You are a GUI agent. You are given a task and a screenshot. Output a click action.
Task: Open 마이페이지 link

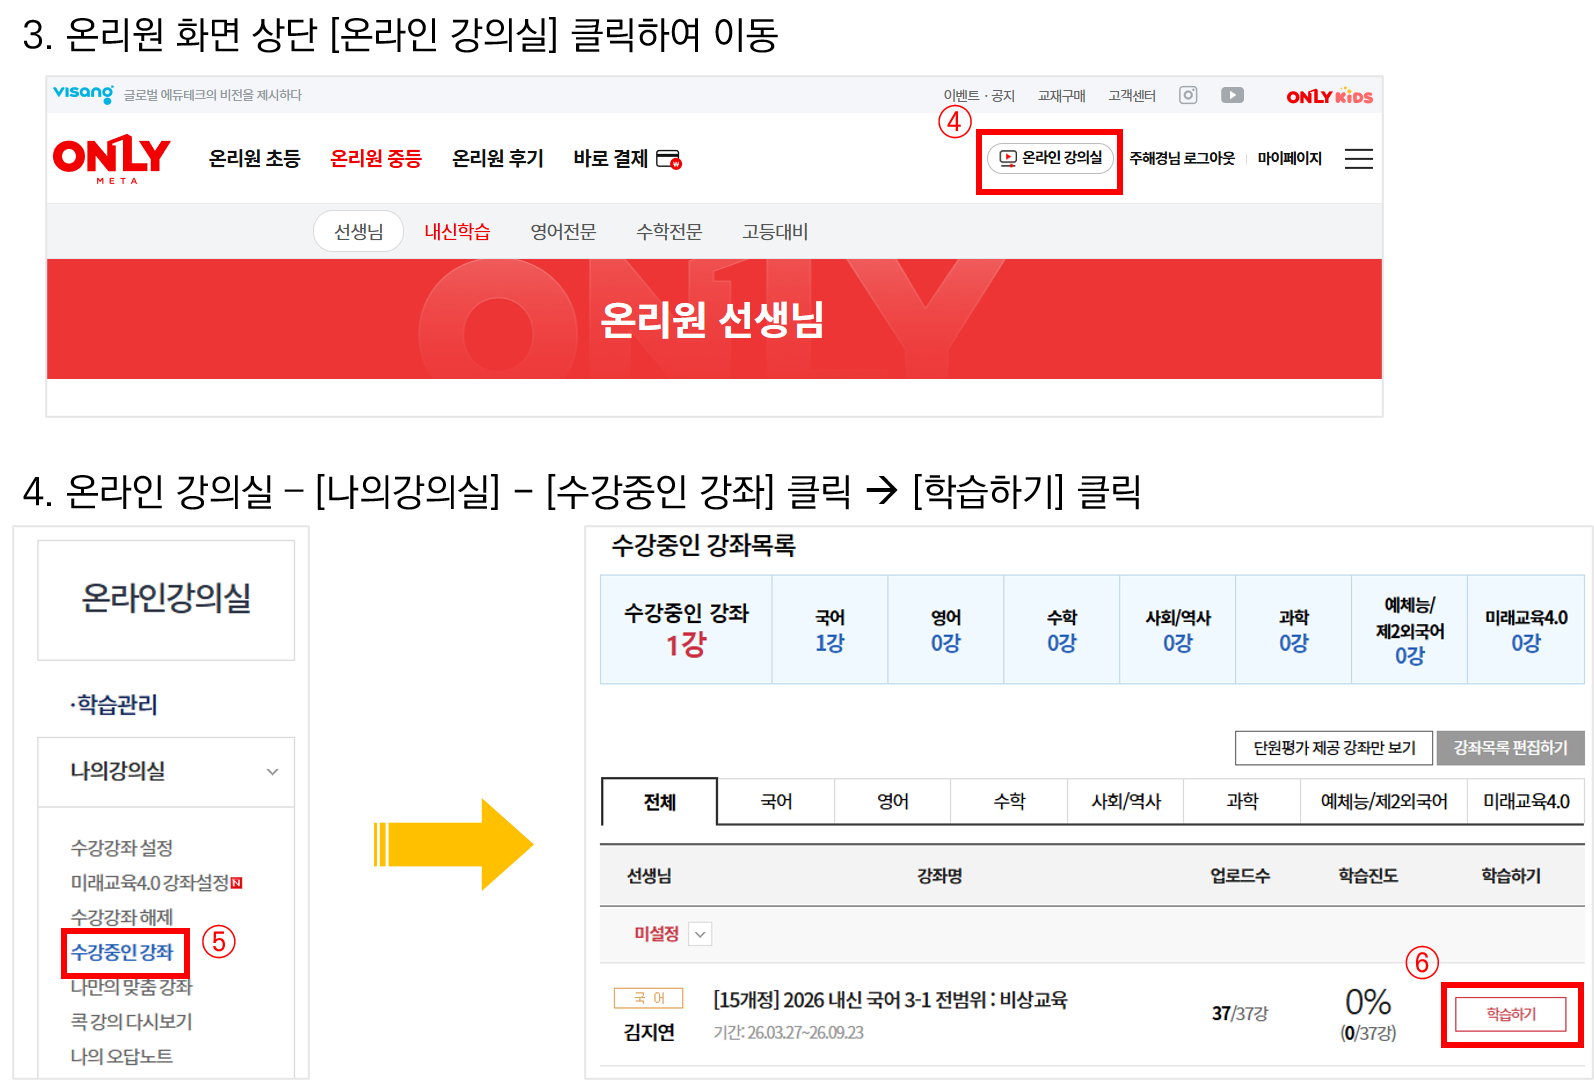1289,158
